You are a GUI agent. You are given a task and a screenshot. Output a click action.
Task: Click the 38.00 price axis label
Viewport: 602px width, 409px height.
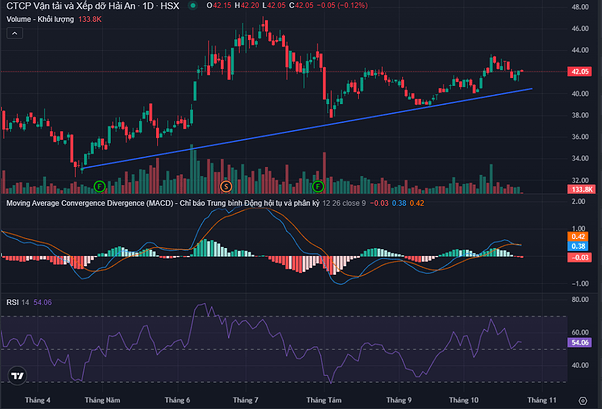tap(580, 115)
